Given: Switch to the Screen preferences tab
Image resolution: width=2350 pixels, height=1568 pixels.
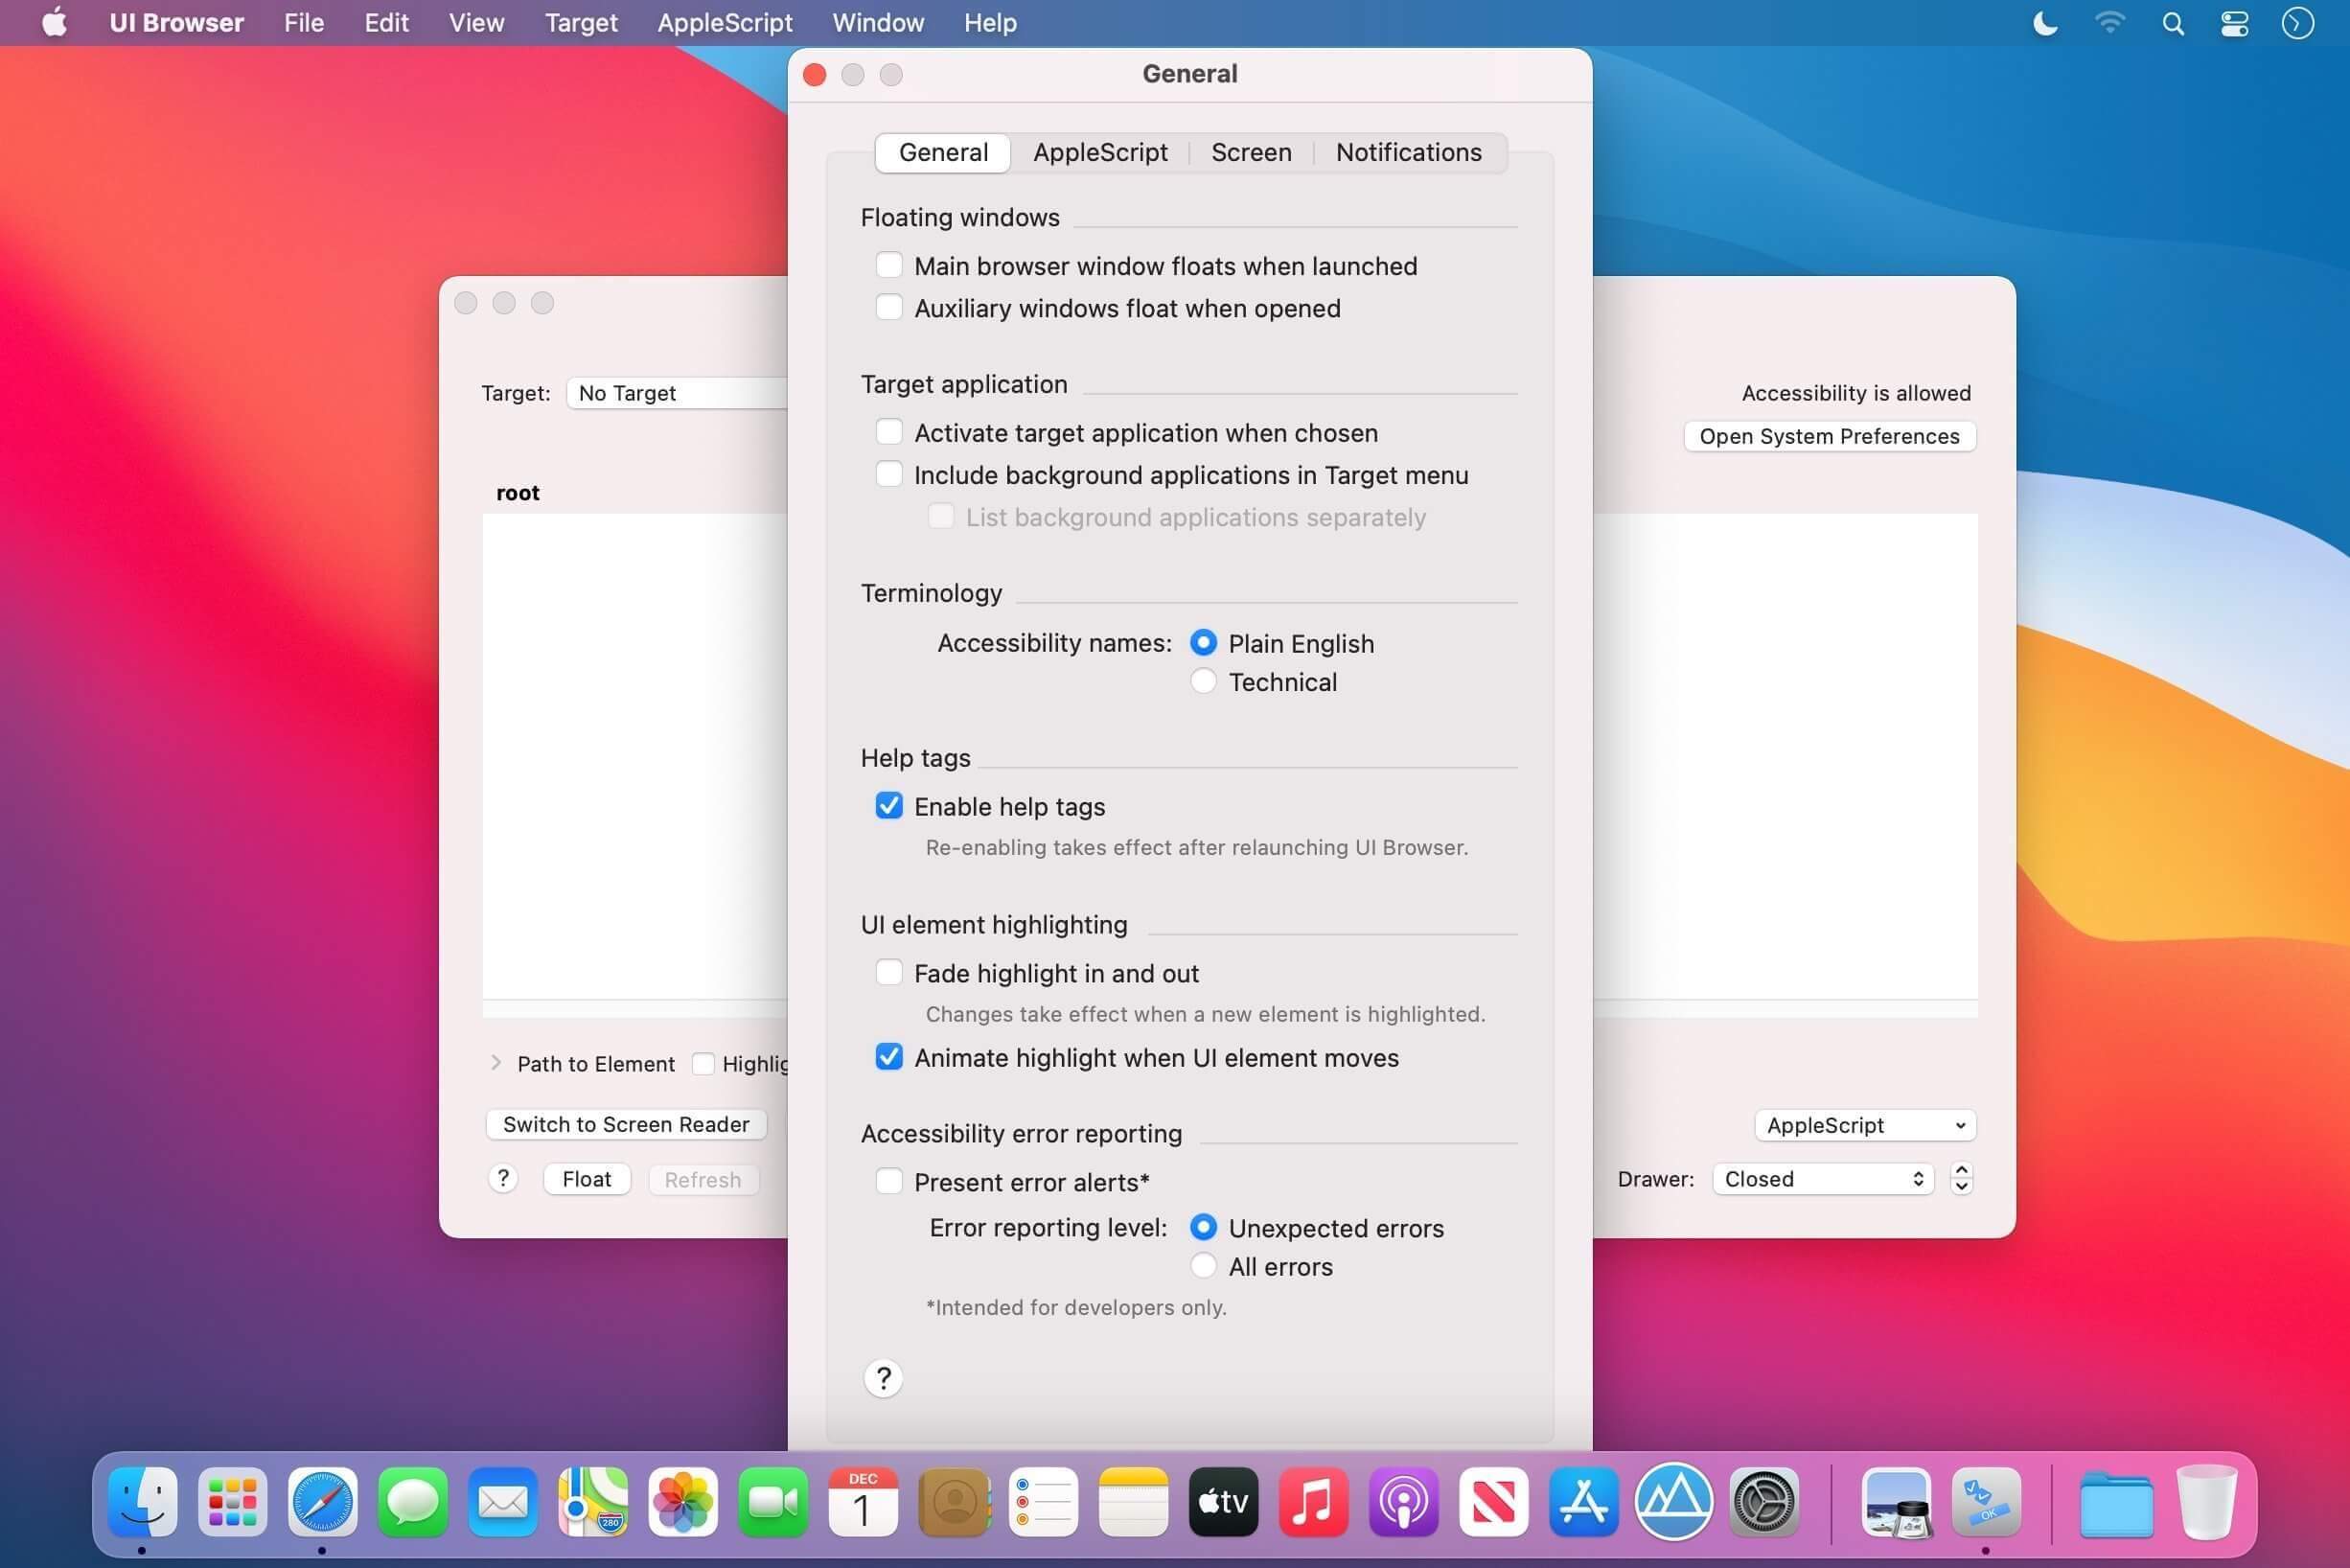Looking at the screenshot, I should click(1251, 152).
